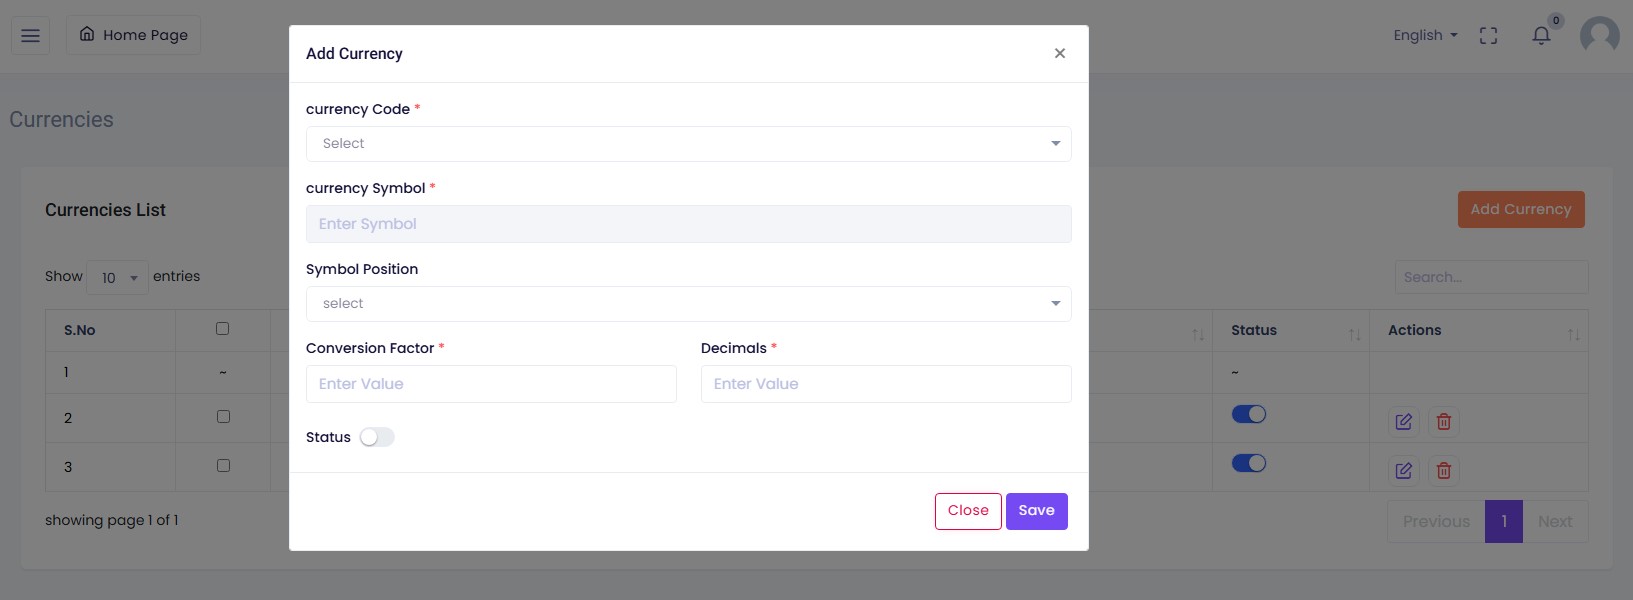Click edit icon for row 2
The width and height of the screenshot is (1633, 600).
(1403, 422)
